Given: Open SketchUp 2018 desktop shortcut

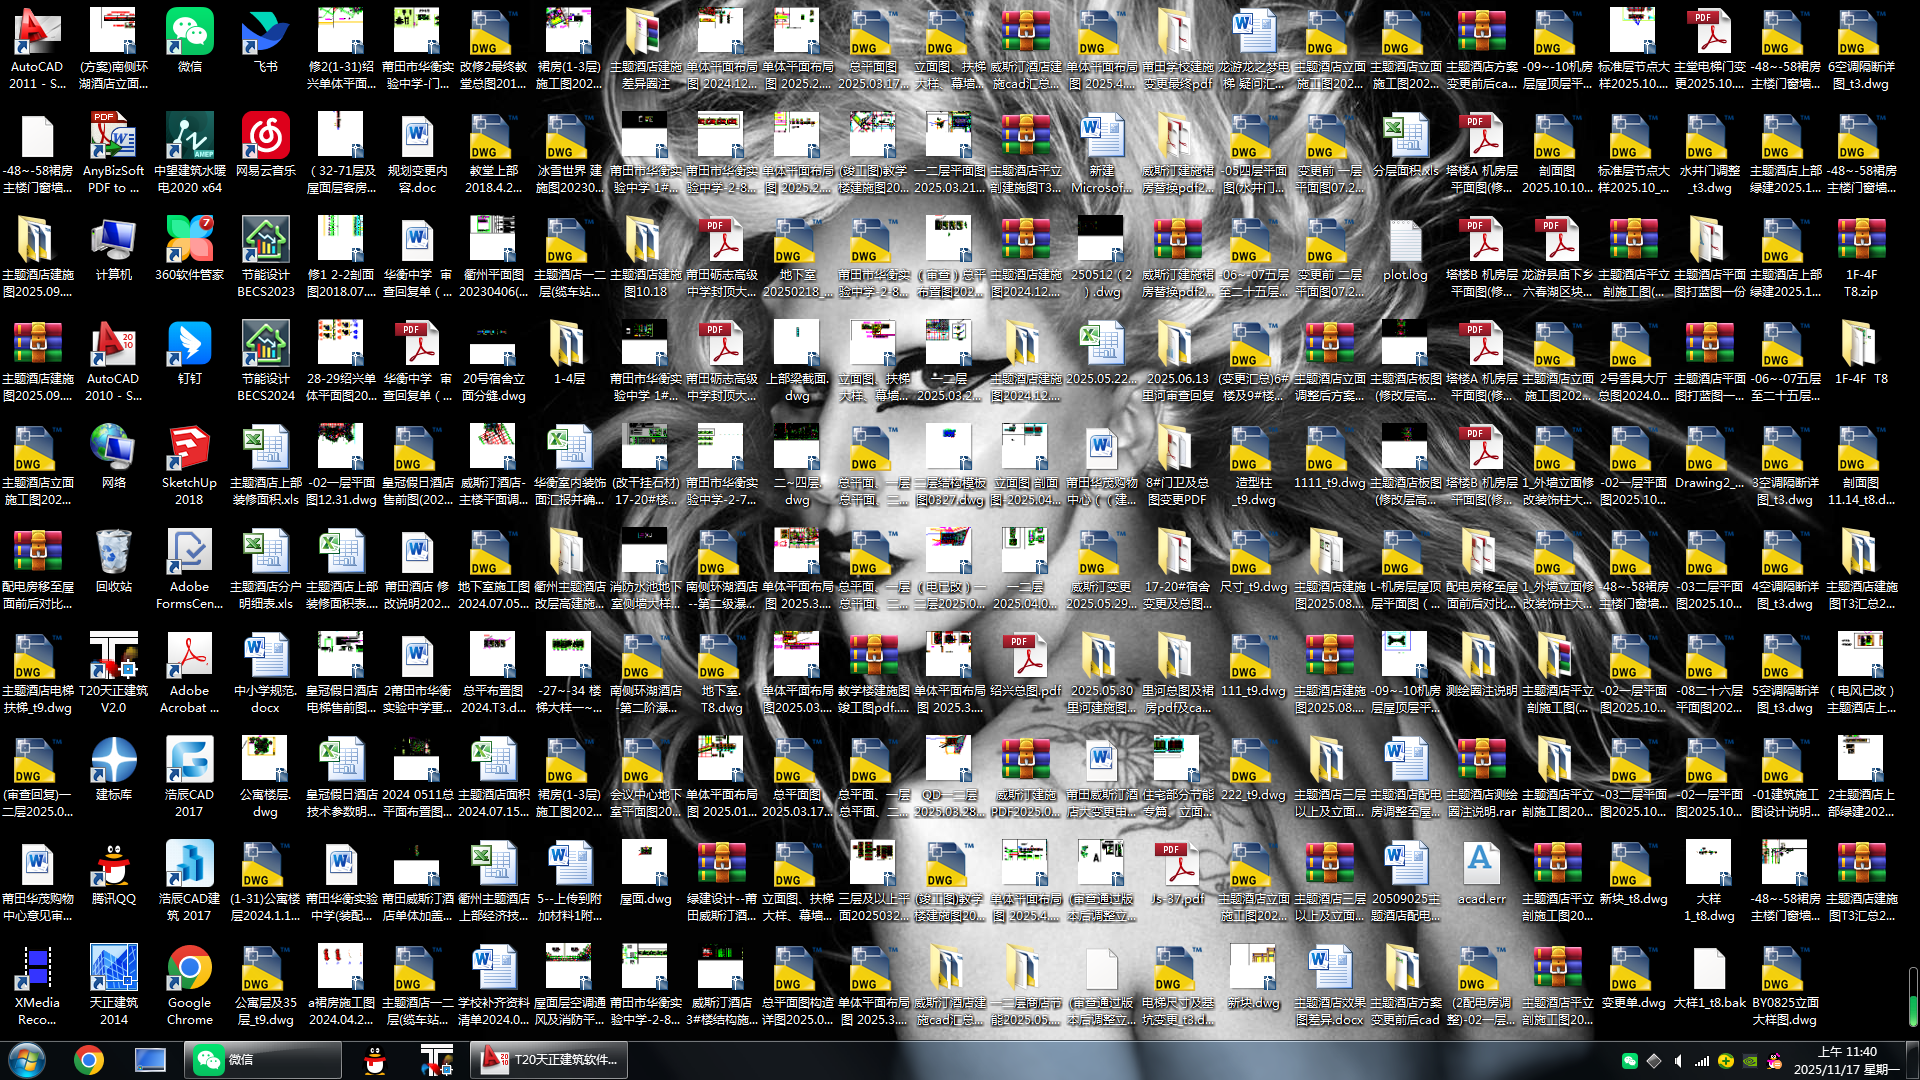Looking at the screenshot, I should click(x=189, y=450).
